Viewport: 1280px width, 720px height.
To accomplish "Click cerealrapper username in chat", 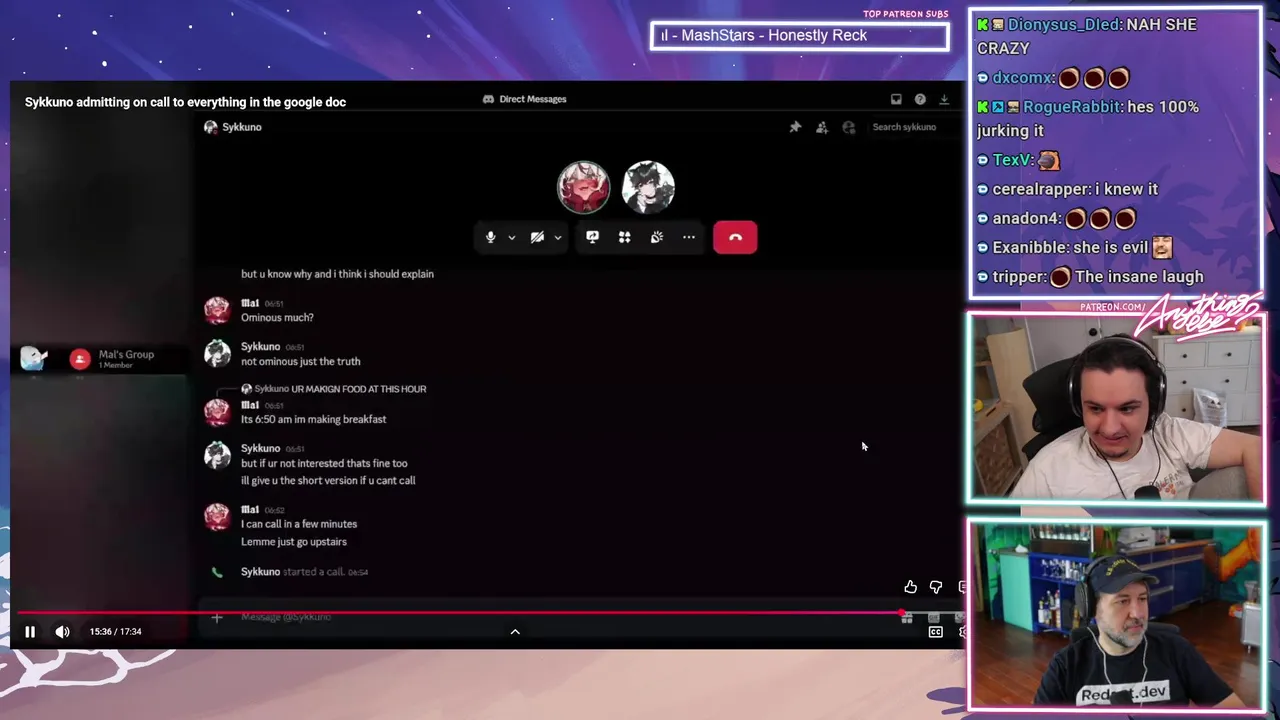I will coord(1038,188).
